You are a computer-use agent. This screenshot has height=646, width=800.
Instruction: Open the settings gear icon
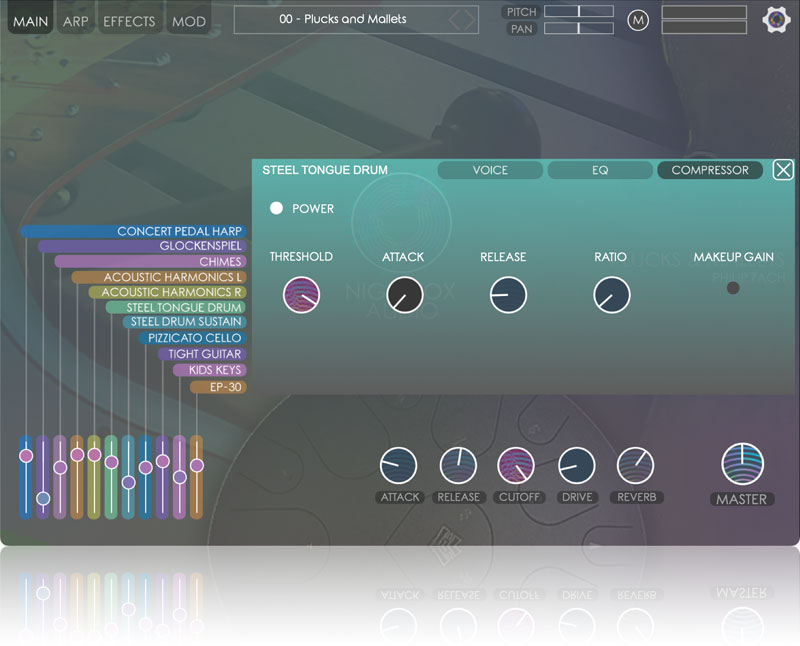pos(776,20)
